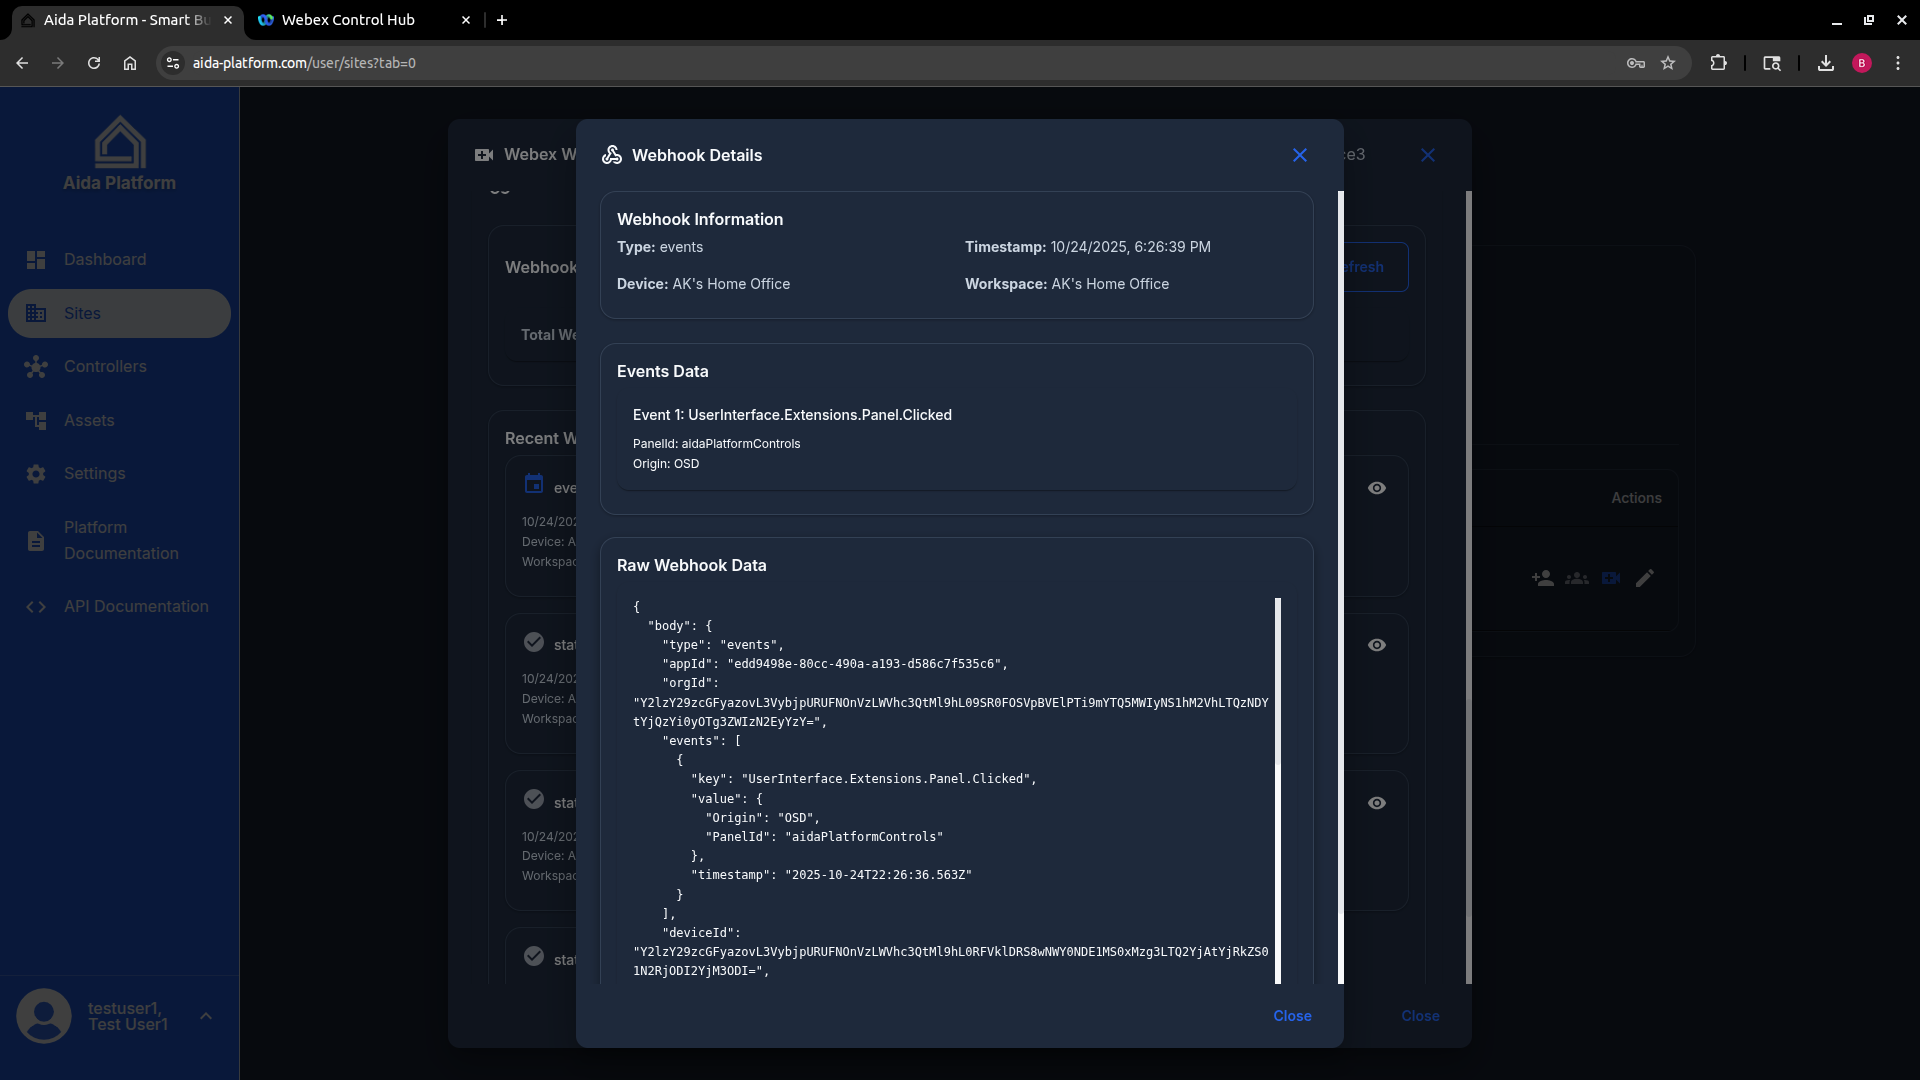Image resolution: width=1920 pixels, height=1080 pixels.
Task: Expand the testuser1 profile chevron
Action: pyautogui.click(x=207, y=1016)
